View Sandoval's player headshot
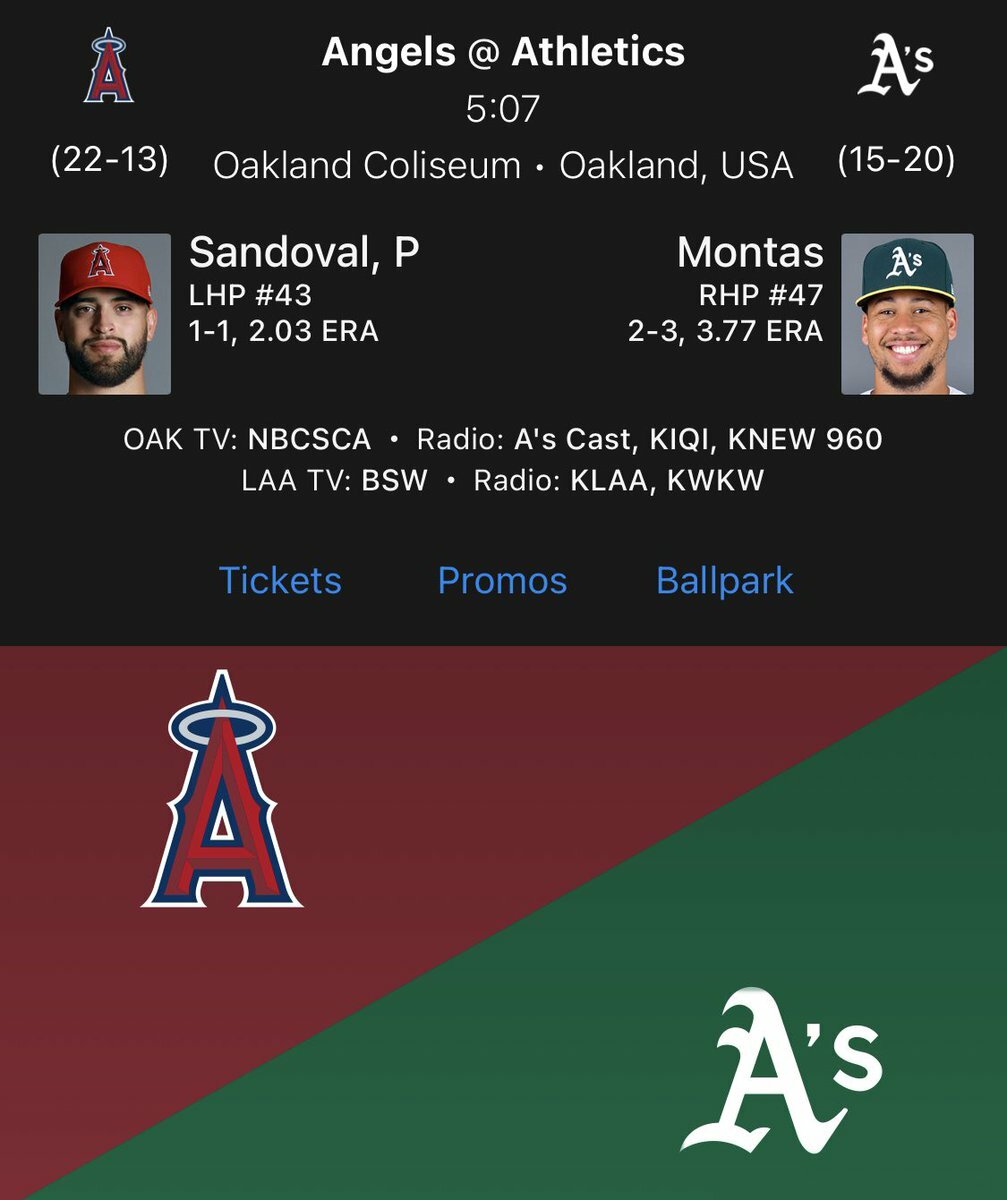The width and height of the screenshot is (1007, 1200). 105,314
